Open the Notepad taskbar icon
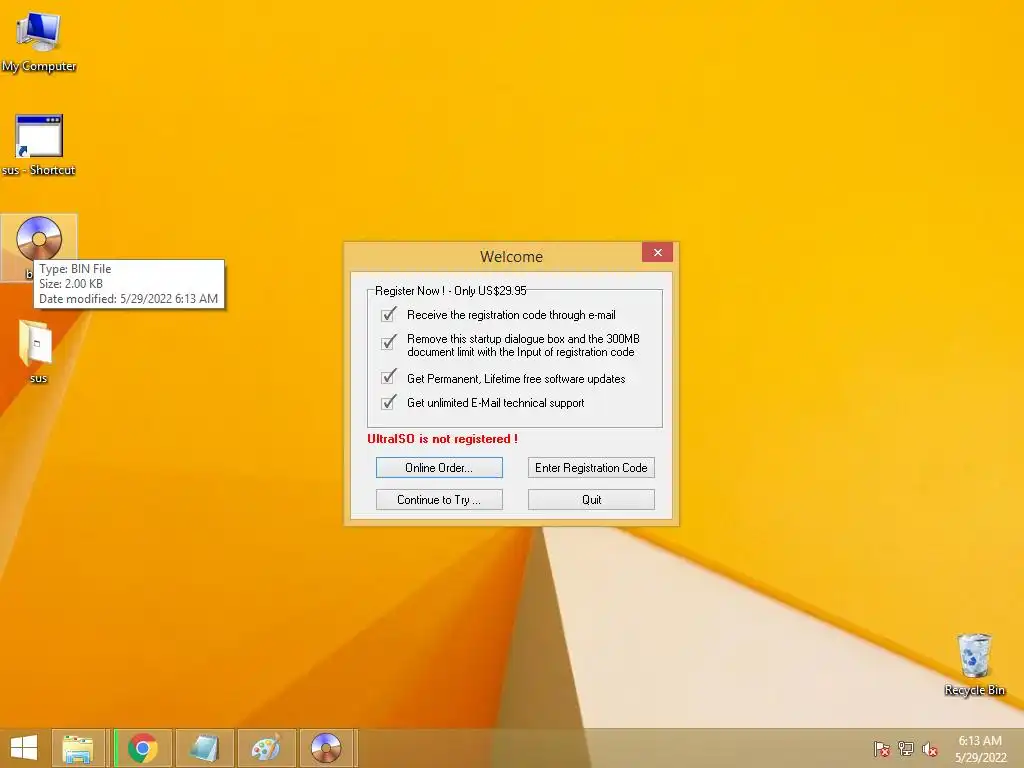Image resolution: width=1024 pixels, height=768 pixels. (x=204, y=748)
